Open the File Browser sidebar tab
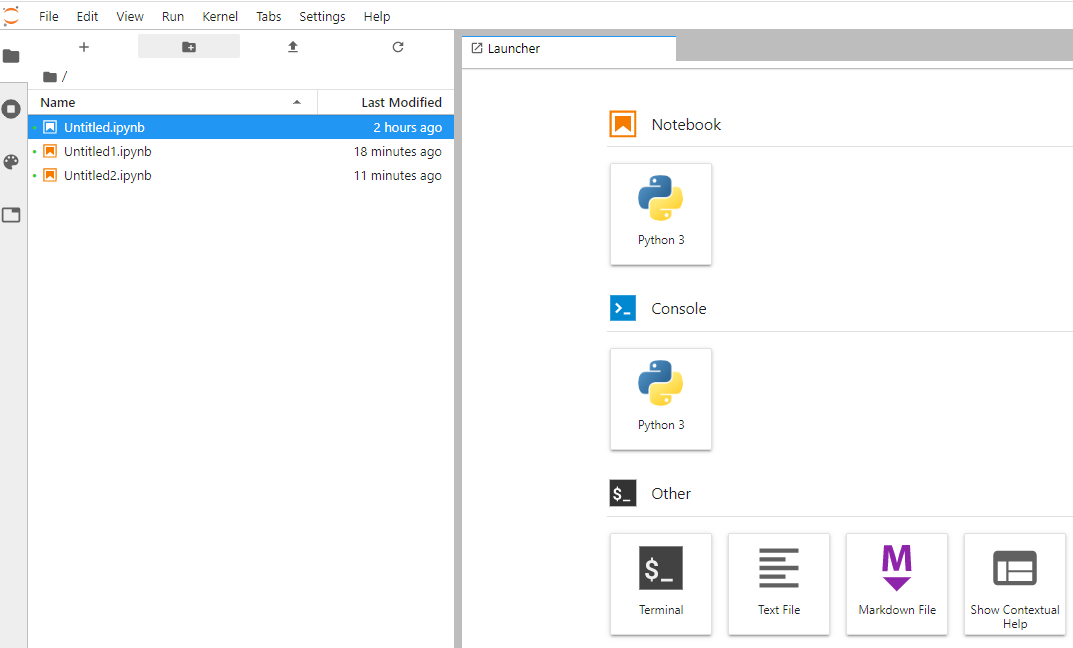Viewport: 1073px width, 648px height. [x=11, y=56]
